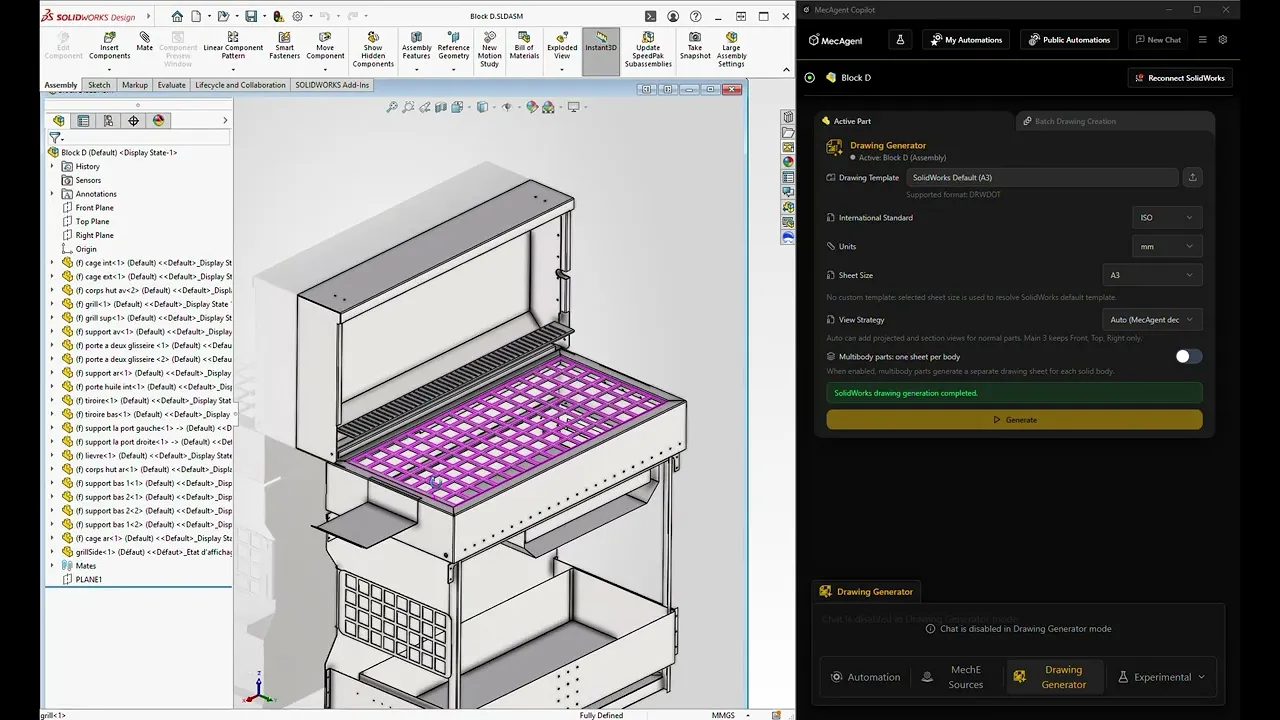This screenshot has height=720, width=1280.
Task: Toggle multibody one sheet per body switch
Action: tap(1188, 356)
